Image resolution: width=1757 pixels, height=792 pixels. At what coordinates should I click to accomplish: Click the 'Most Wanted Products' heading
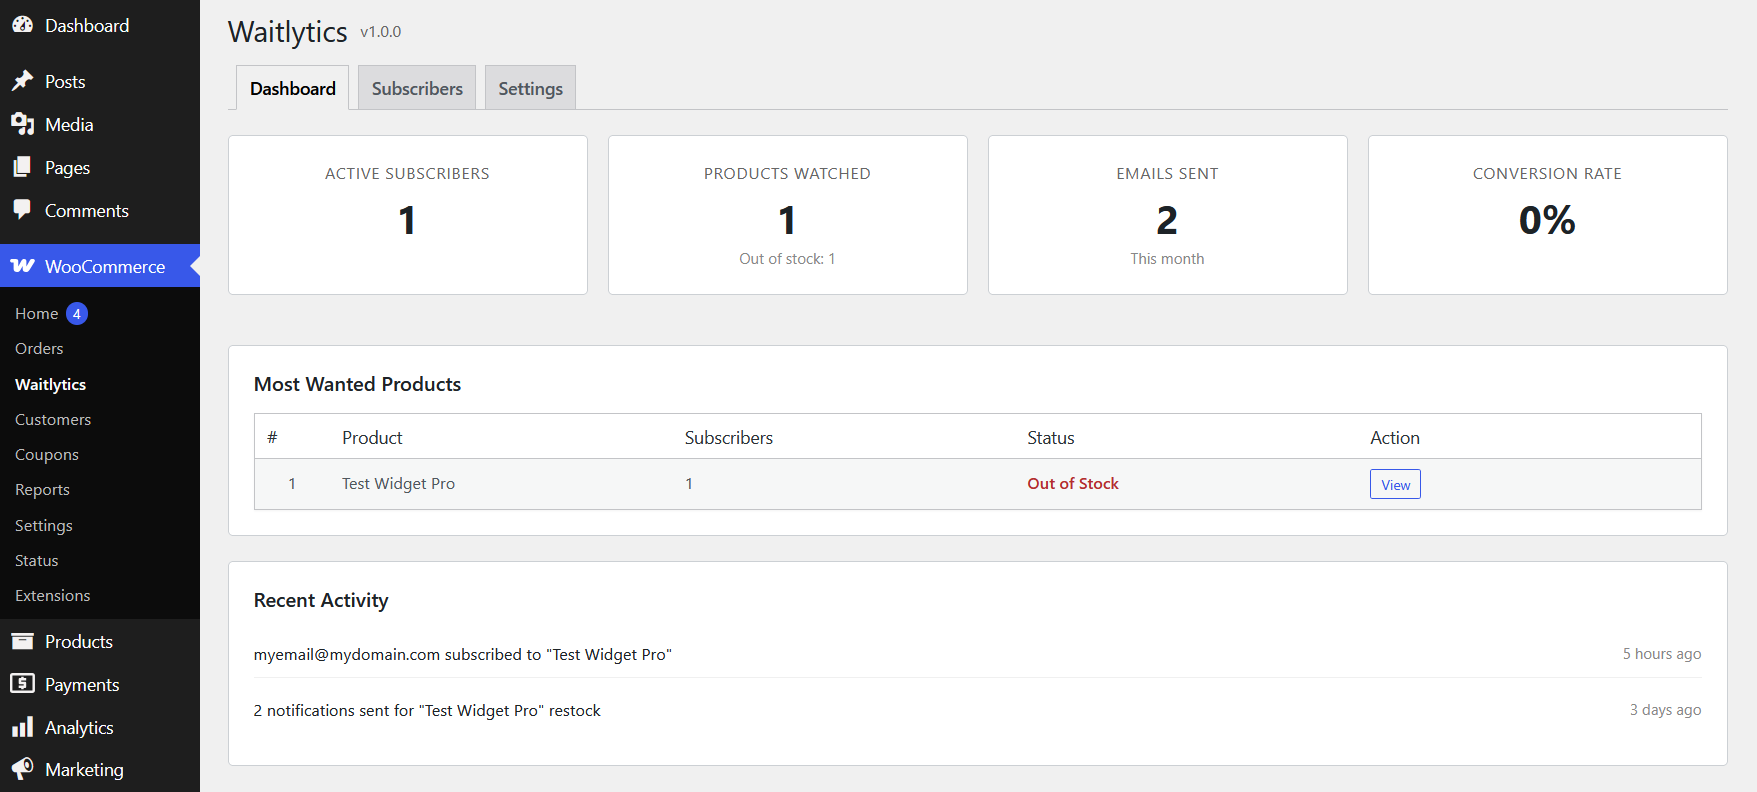pyautogui.click(x=357, y=384)
